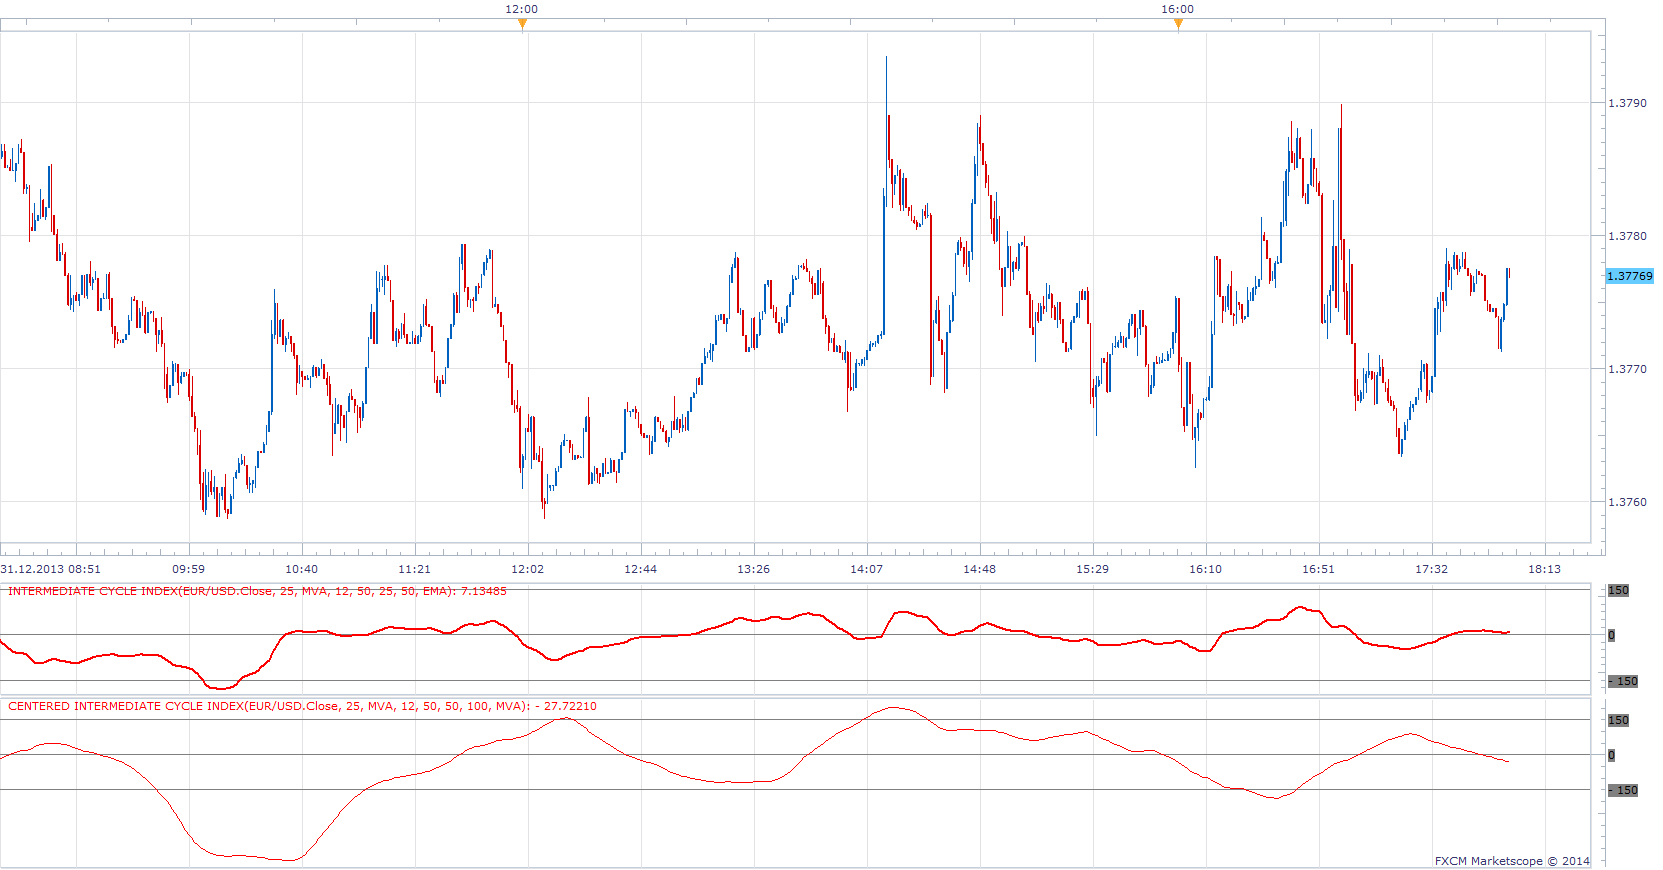Click the current price label 1.37769

(1630, 276)
